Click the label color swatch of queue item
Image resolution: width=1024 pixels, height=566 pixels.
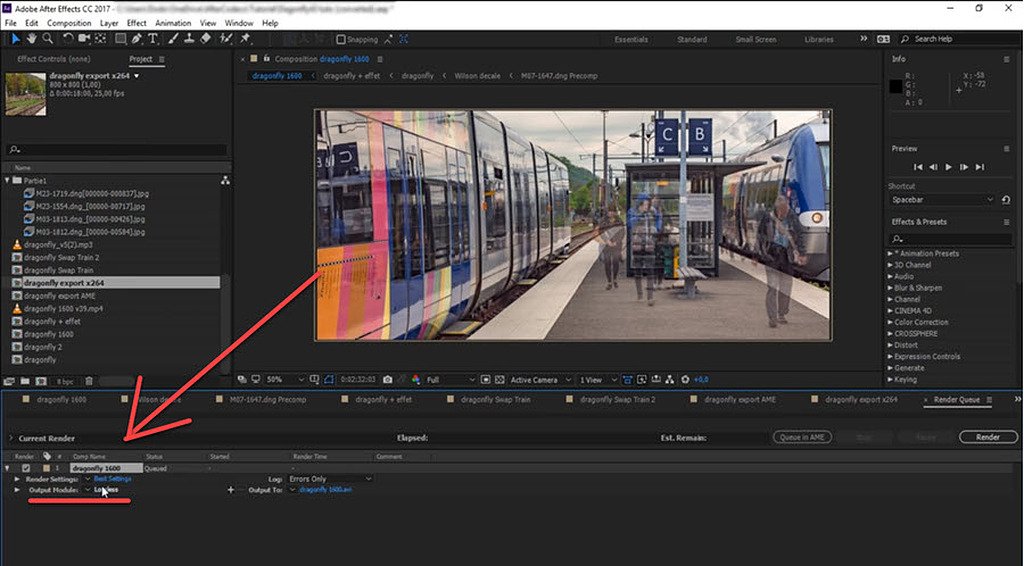[46, 468]
